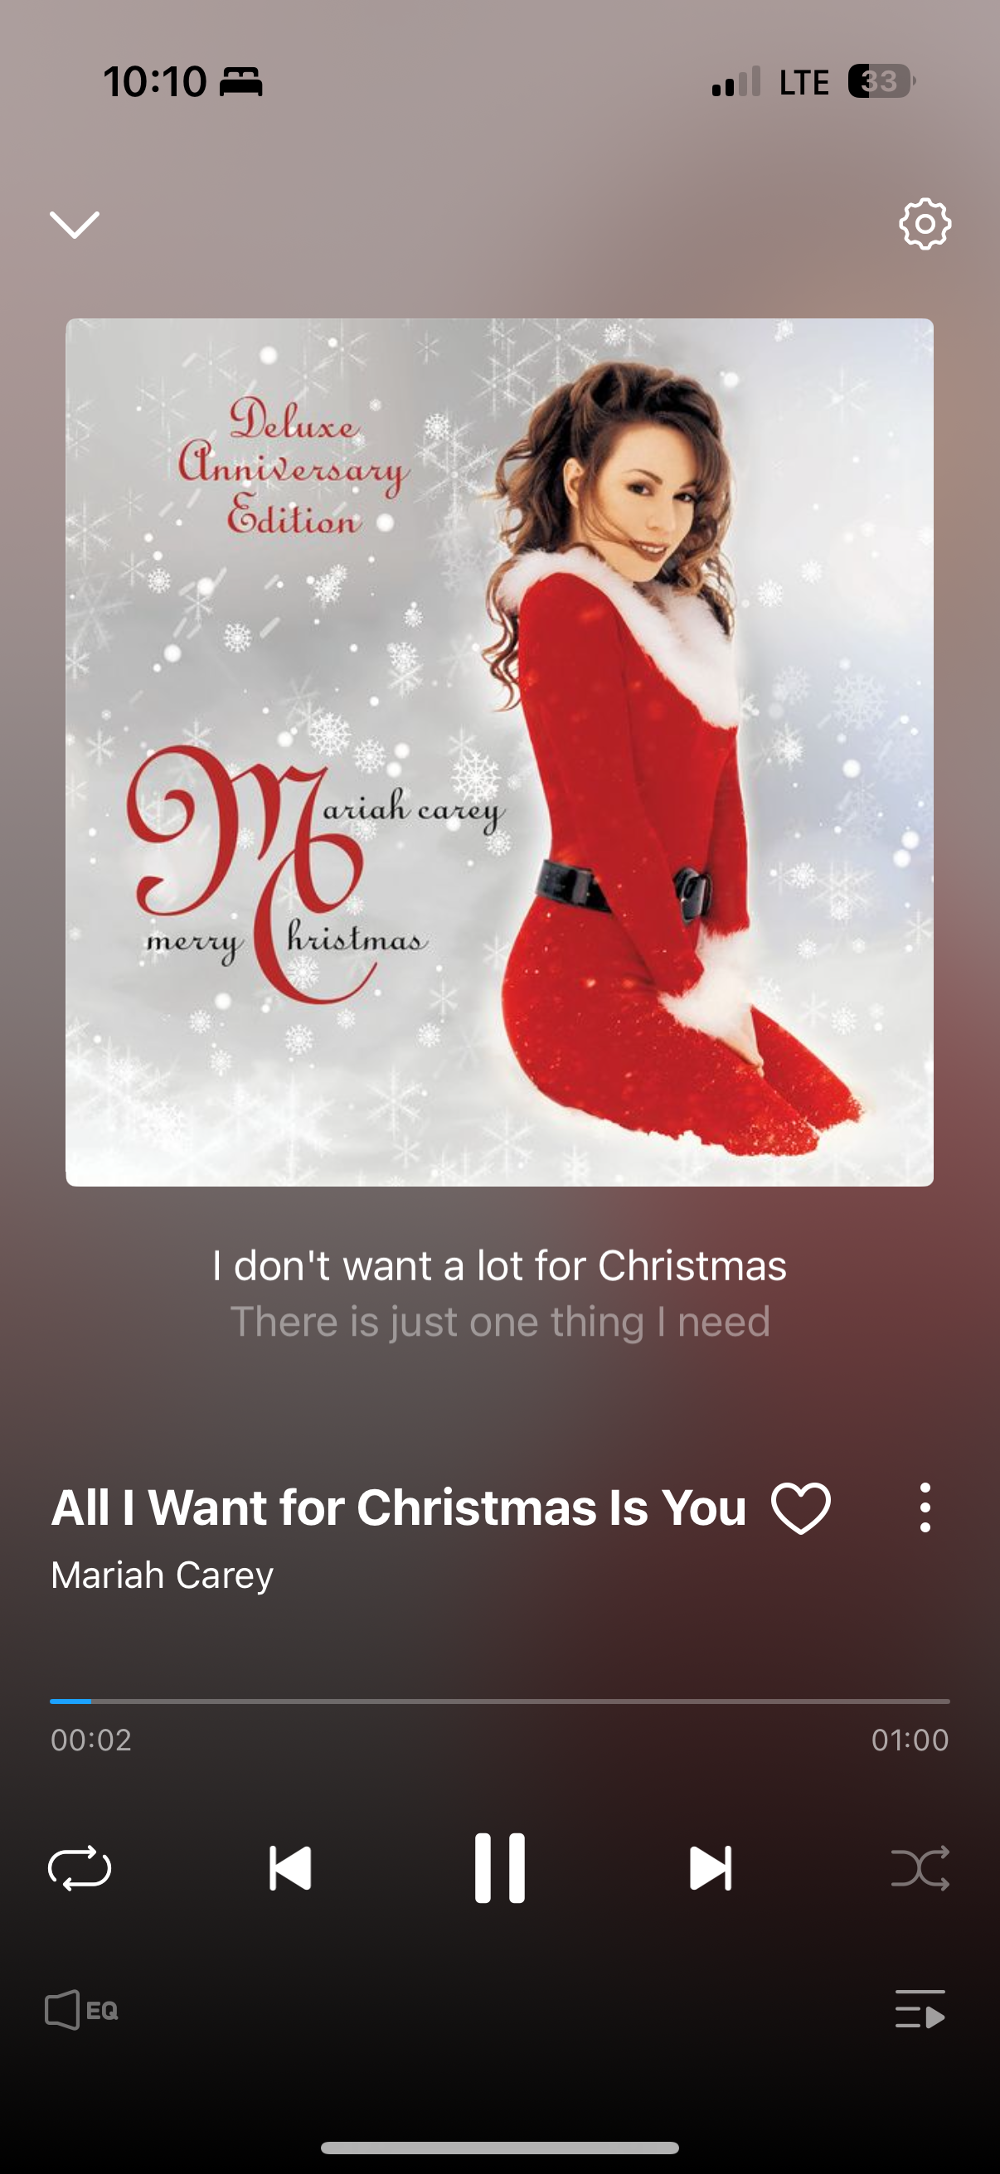Collapse the player with the down chevron
1000x2174 pixels.
point(75,224)
